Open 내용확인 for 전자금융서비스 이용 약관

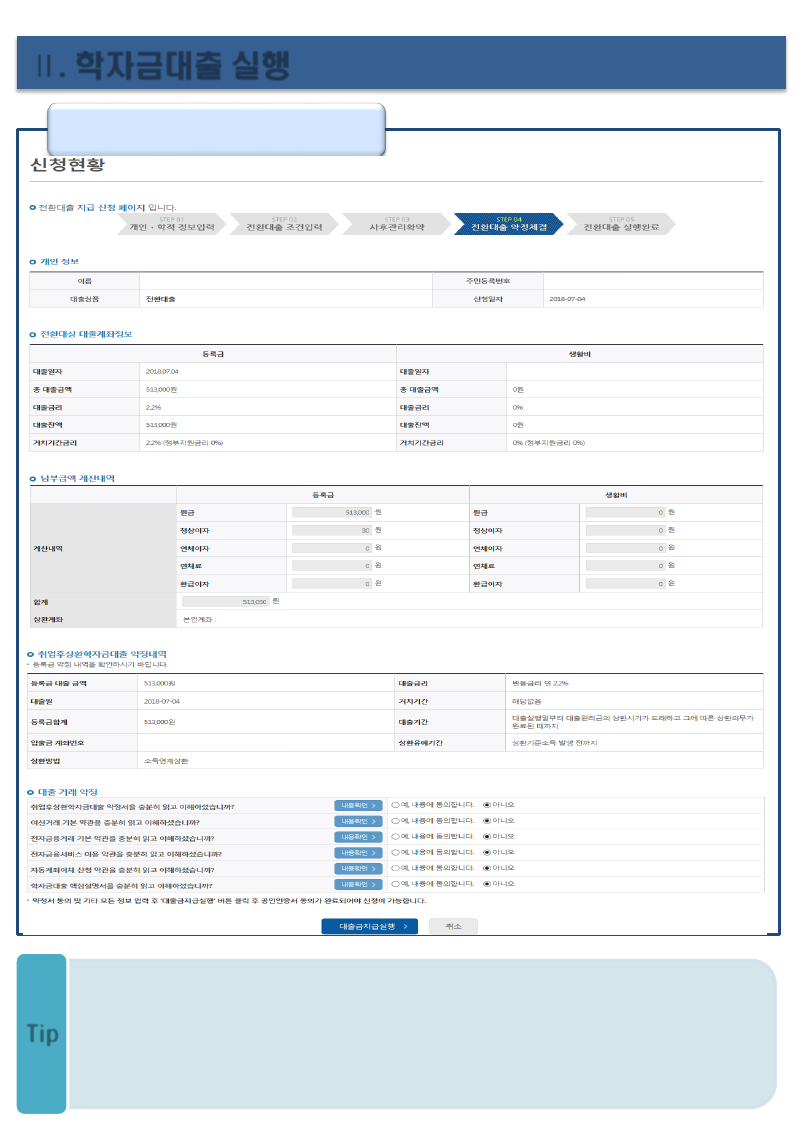point(358,853)
